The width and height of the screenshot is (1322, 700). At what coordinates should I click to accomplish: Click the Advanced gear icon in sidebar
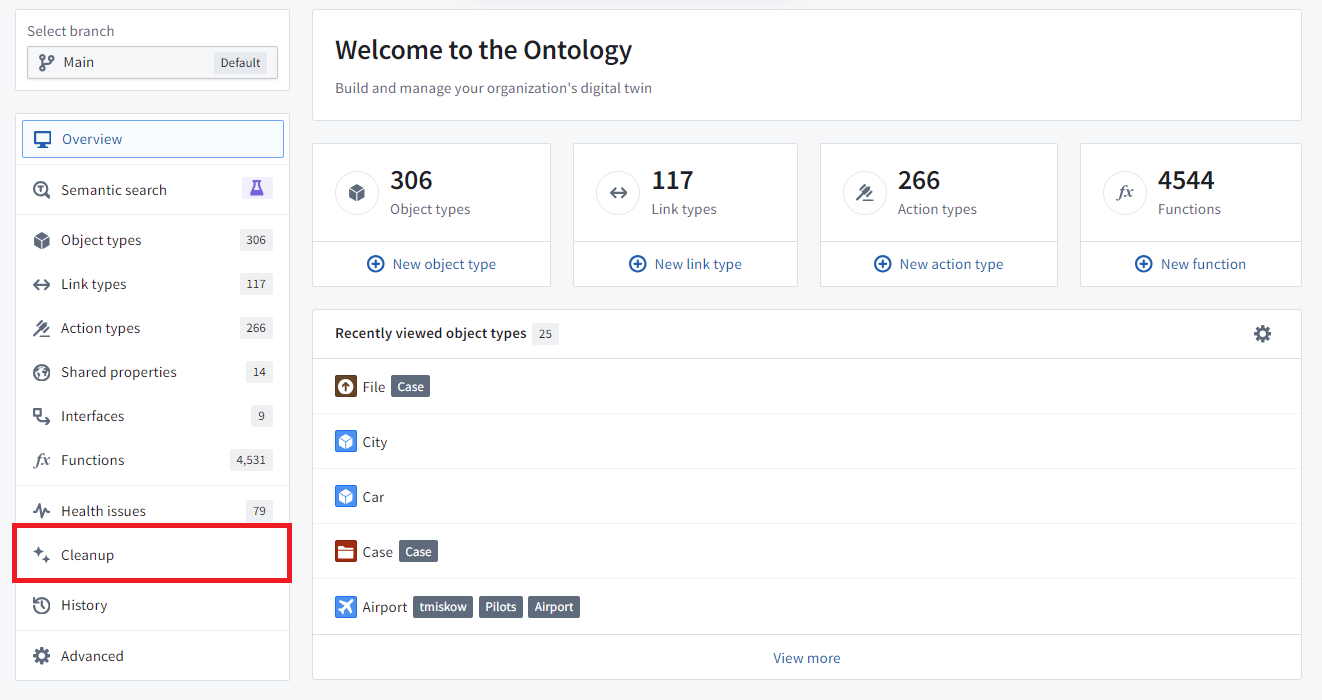pos(41,656)
